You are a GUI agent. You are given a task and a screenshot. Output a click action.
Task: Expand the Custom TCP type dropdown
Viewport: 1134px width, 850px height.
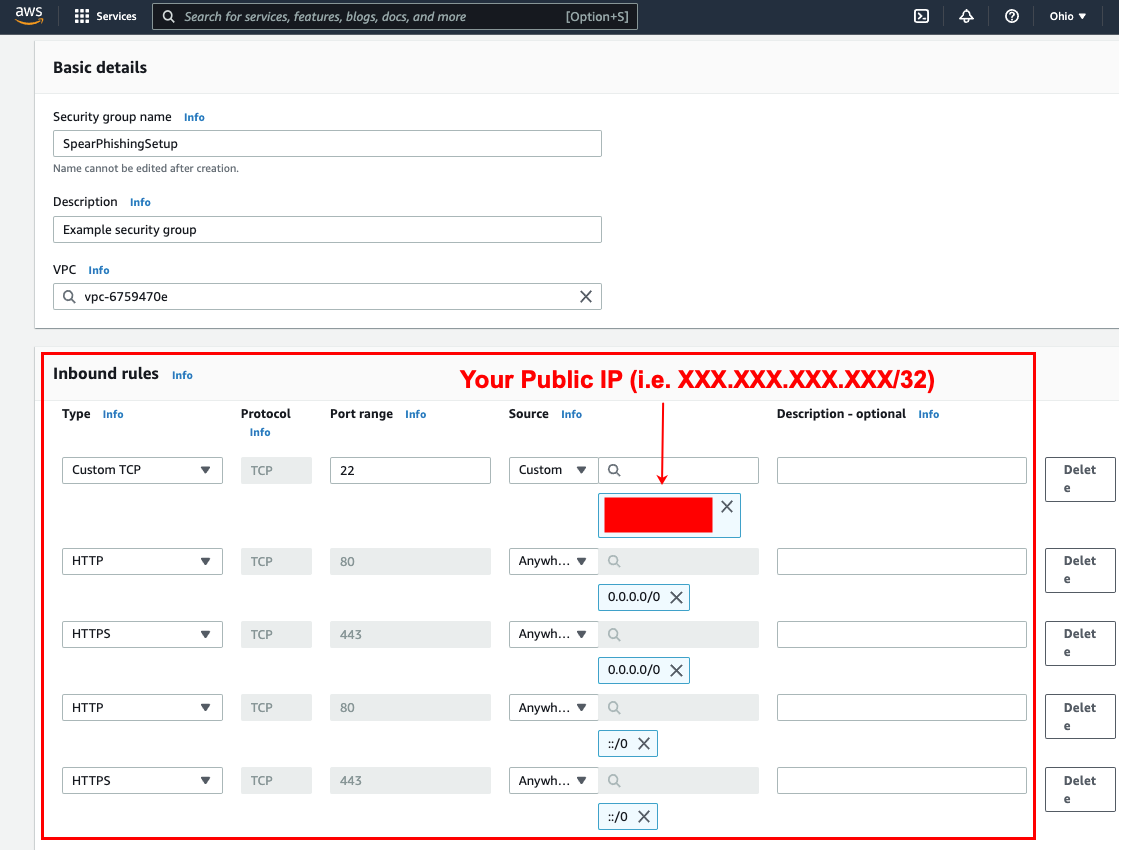142,470
